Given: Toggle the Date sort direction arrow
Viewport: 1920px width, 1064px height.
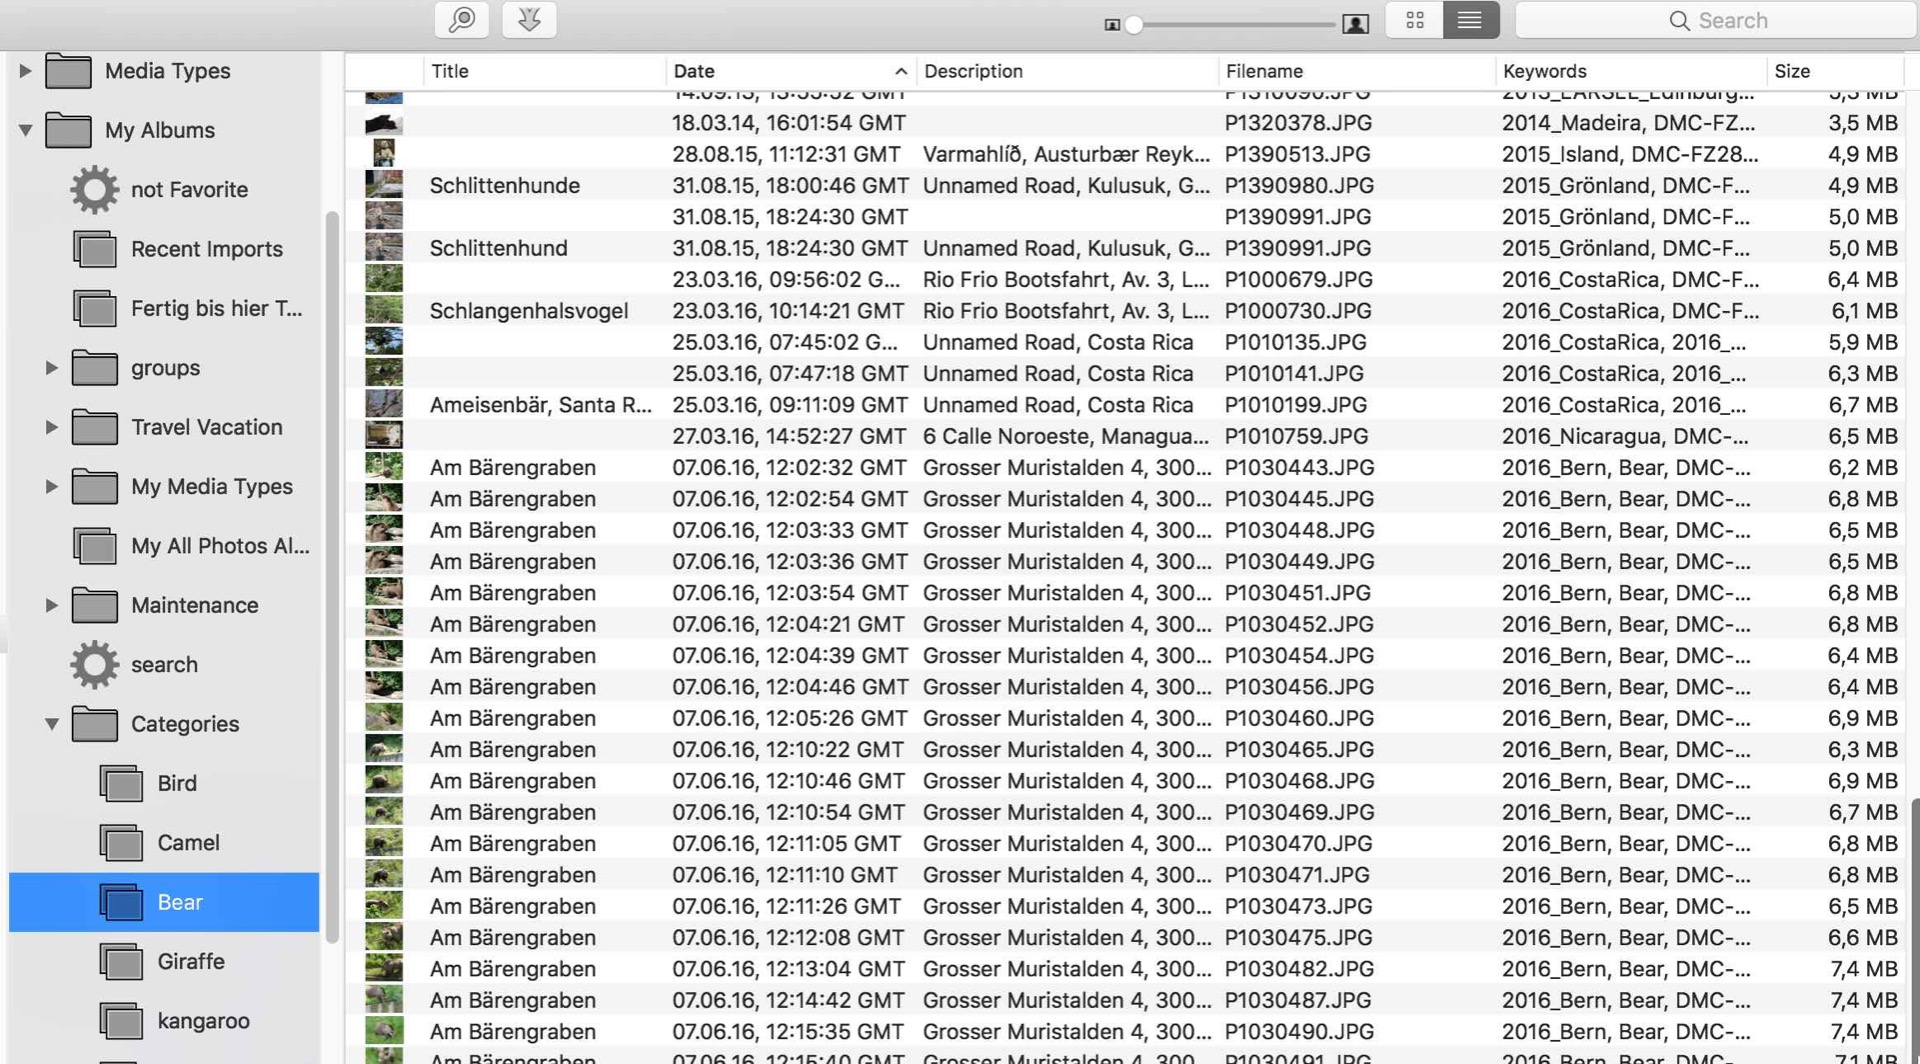Looking at the screenshot, I should [900, 71].
